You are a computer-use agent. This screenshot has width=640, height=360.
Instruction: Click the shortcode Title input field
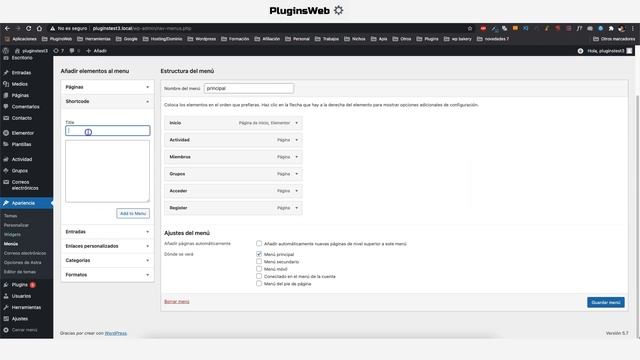point(108,131)
